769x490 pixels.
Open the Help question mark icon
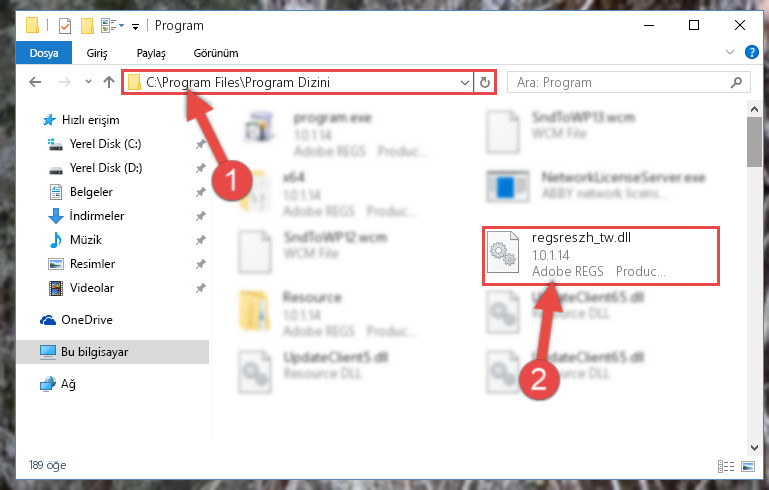pos(751,52)
